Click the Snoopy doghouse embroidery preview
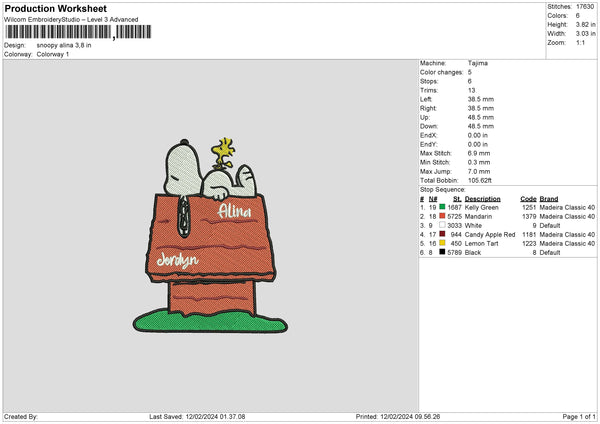Screen dimensions: 600x424 pyautogui.click(x=210, y=235)
